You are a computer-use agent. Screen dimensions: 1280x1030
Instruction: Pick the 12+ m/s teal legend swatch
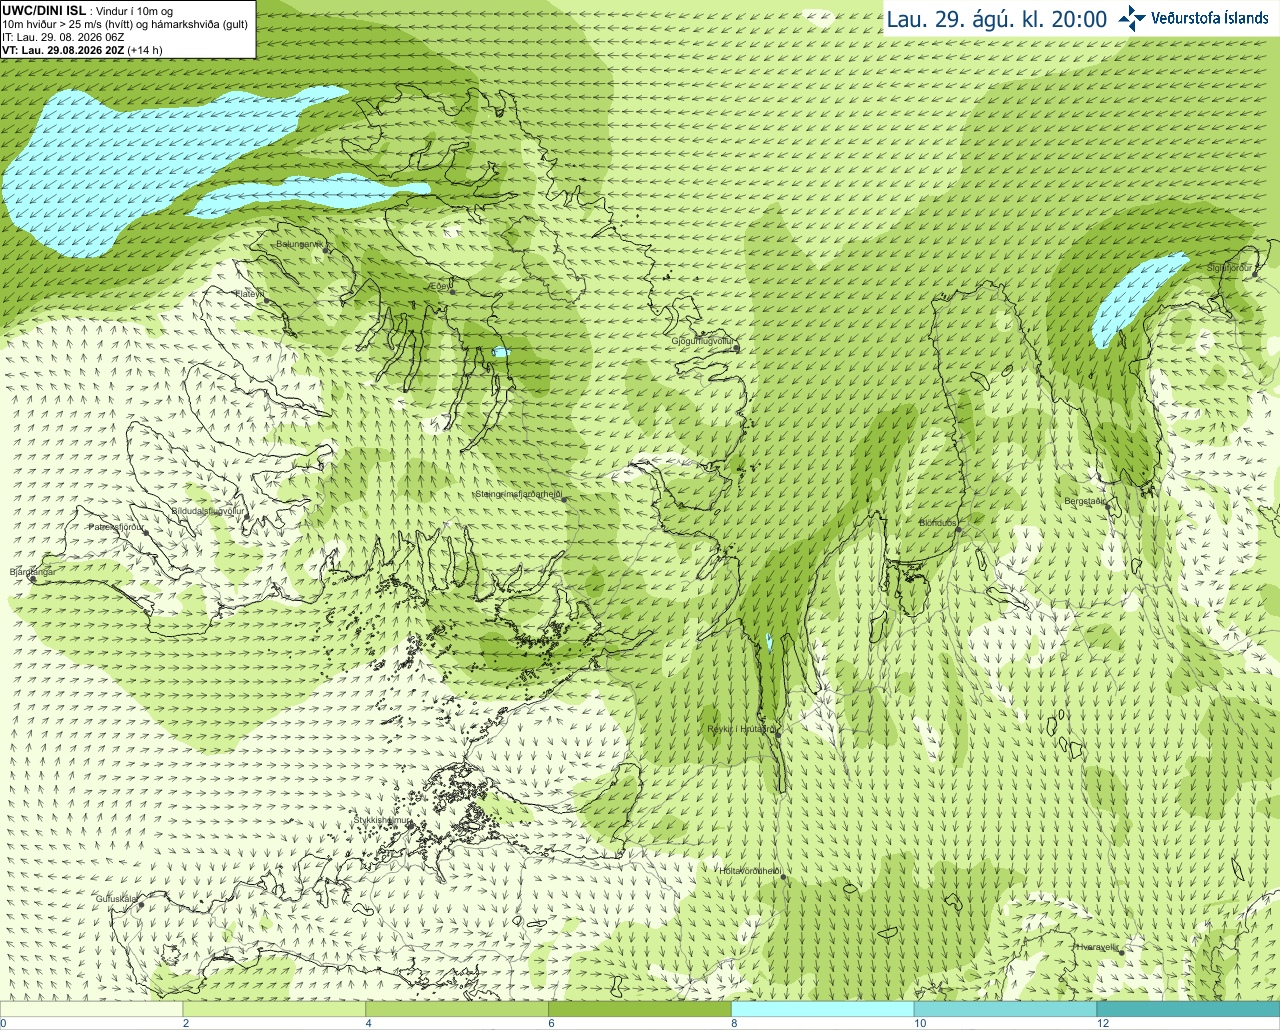pos(1188,1009)
